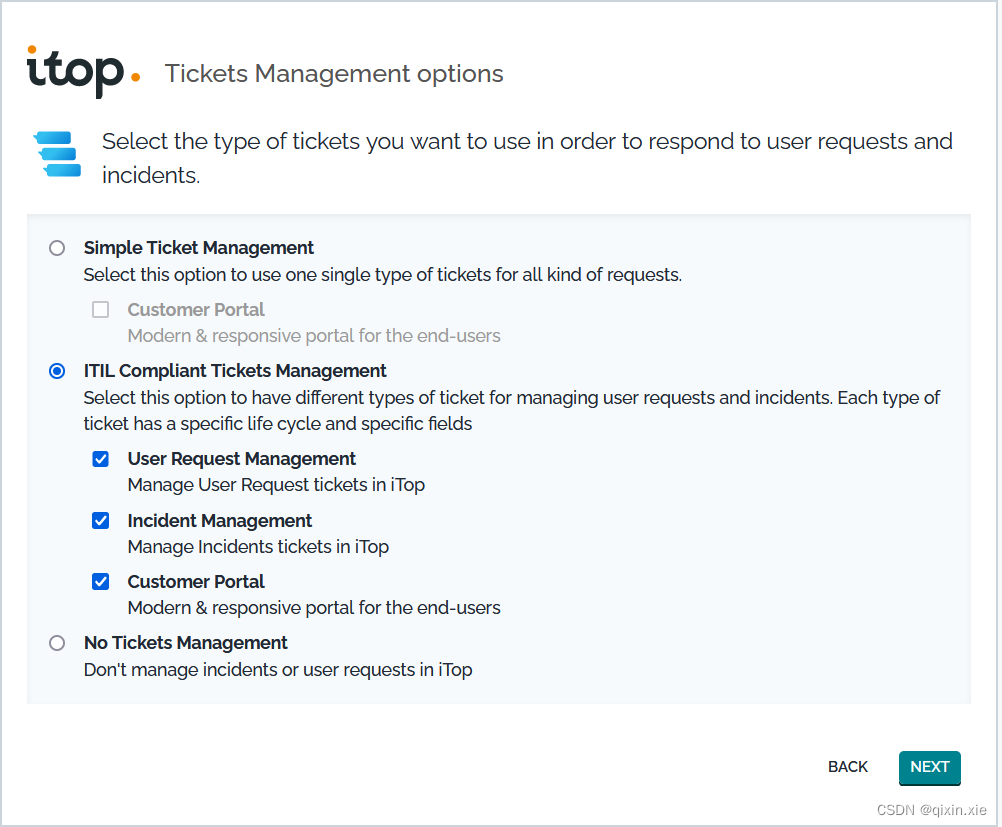Choose No Tickets Management radio option
The height and width of the screenshot is (827, 1002).
click(x=57, y=643)
